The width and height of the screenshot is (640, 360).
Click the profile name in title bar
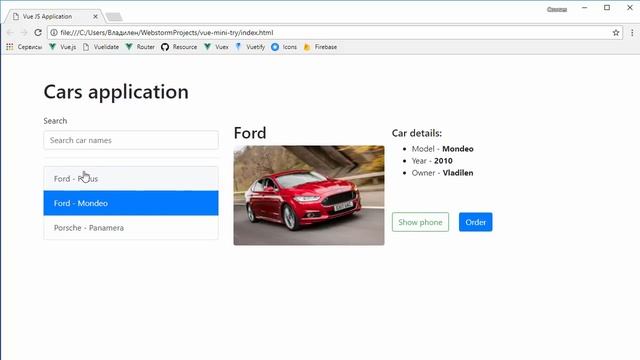[x=557, y=9]
